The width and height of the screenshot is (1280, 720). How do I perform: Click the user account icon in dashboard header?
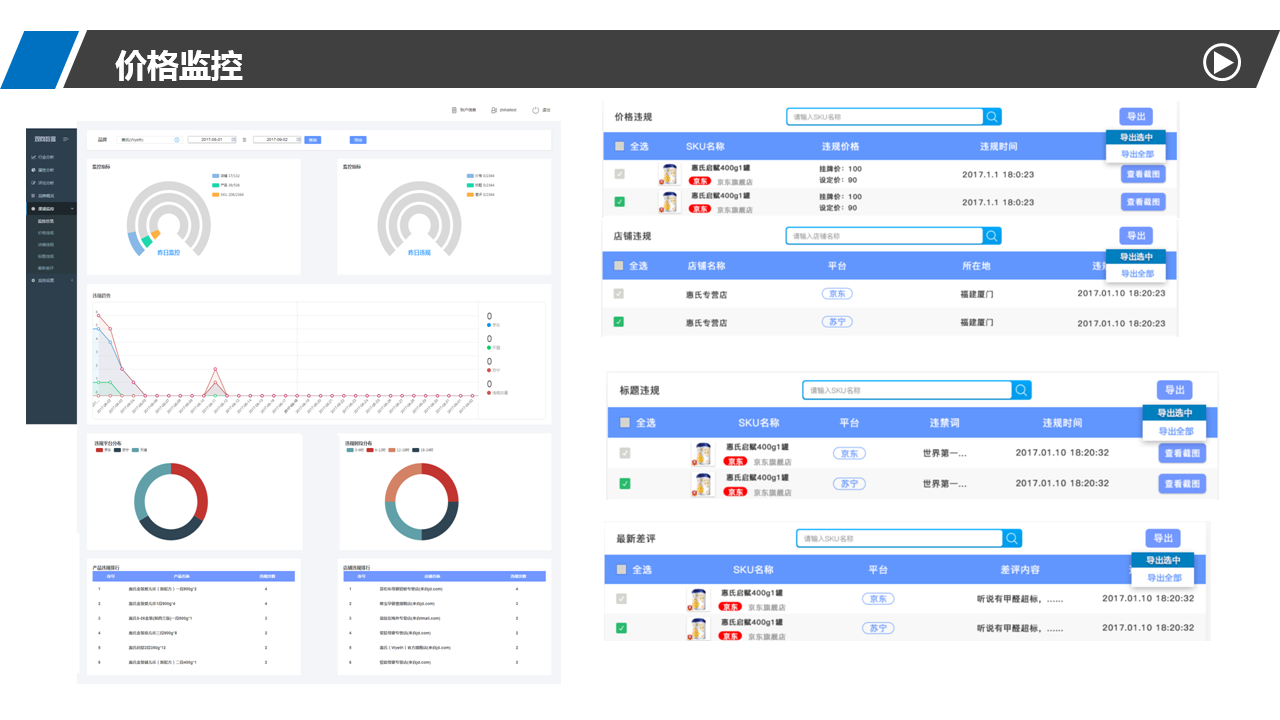click(494, 110)
